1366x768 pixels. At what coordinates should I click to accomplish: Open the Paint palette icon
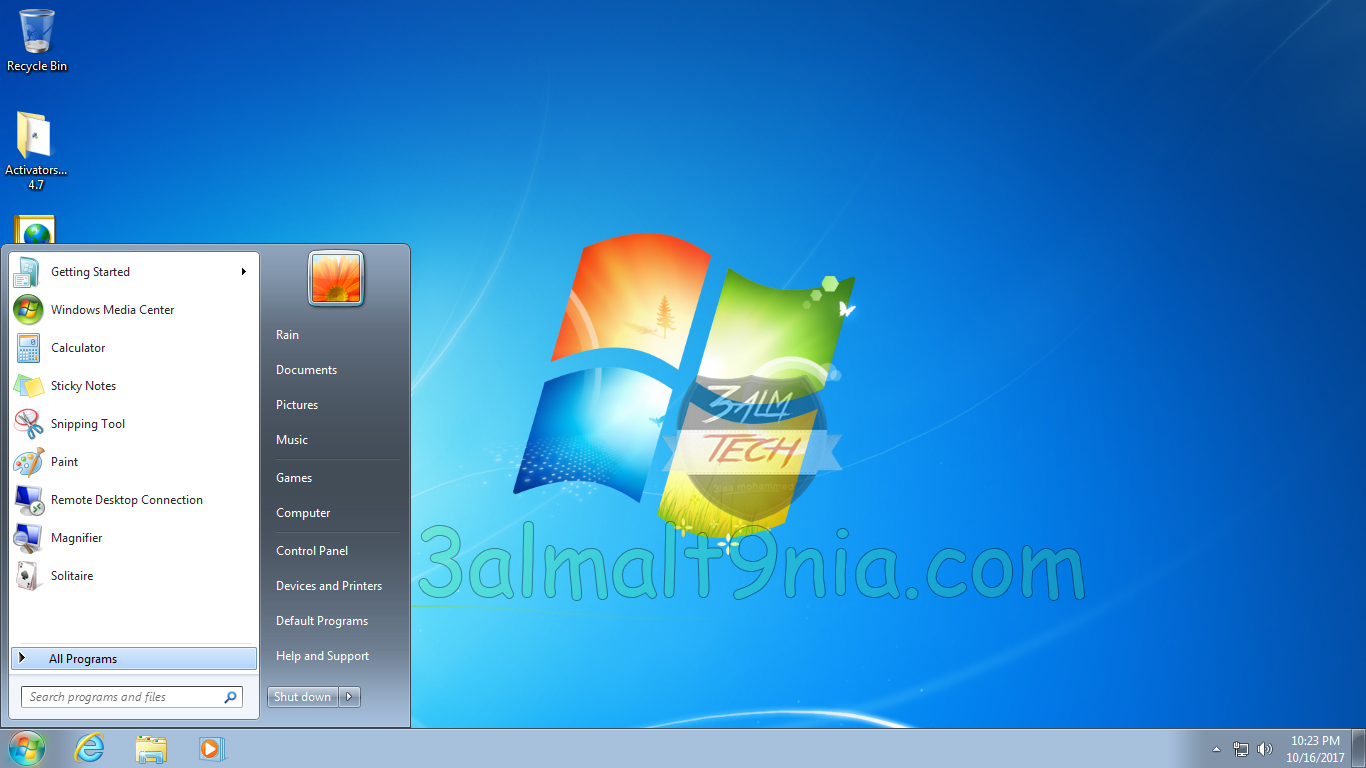click(x=28, y=462)
